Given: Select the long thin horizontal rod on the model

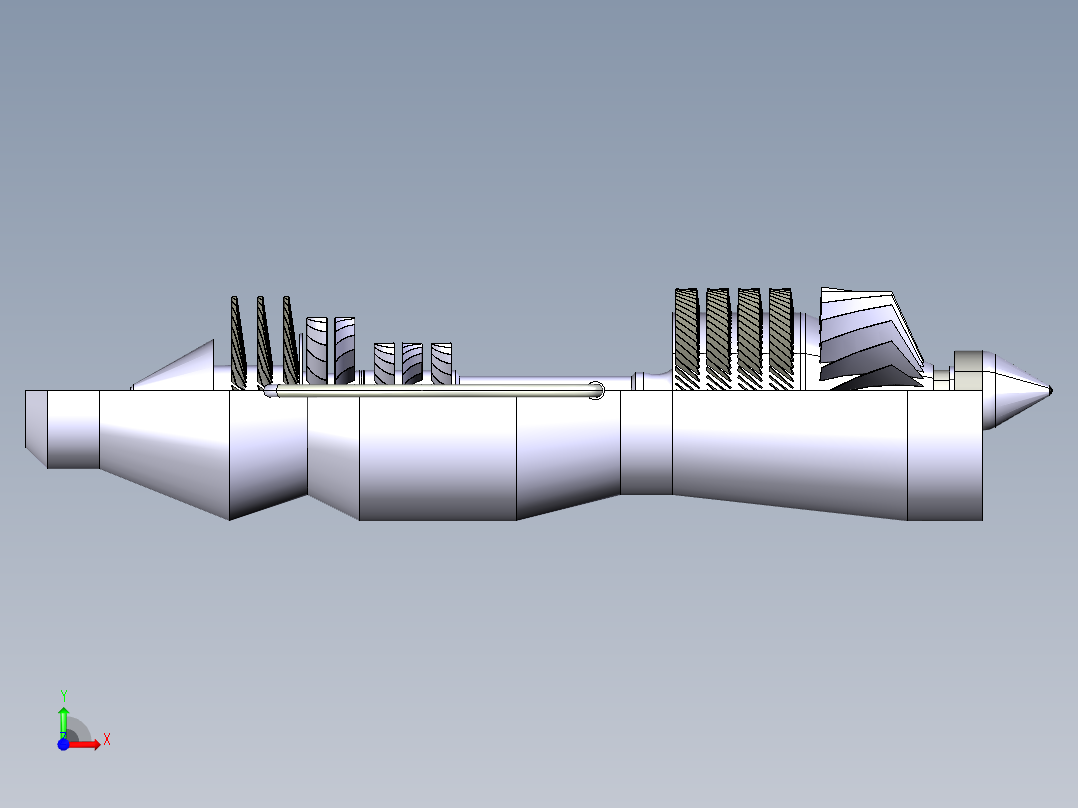Looking at the screenshot, I should 434,391.
